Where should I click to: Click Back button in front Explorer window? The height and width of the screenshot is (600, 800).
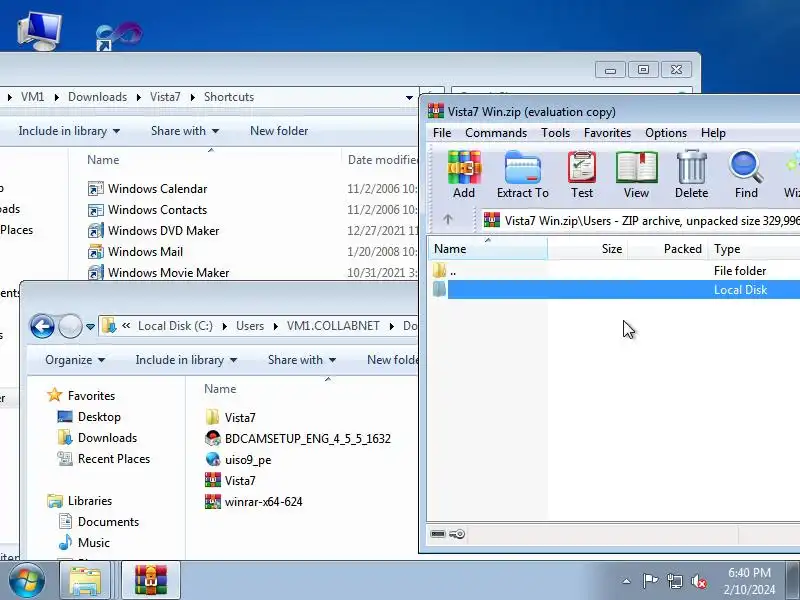click(x=42, y=326)
